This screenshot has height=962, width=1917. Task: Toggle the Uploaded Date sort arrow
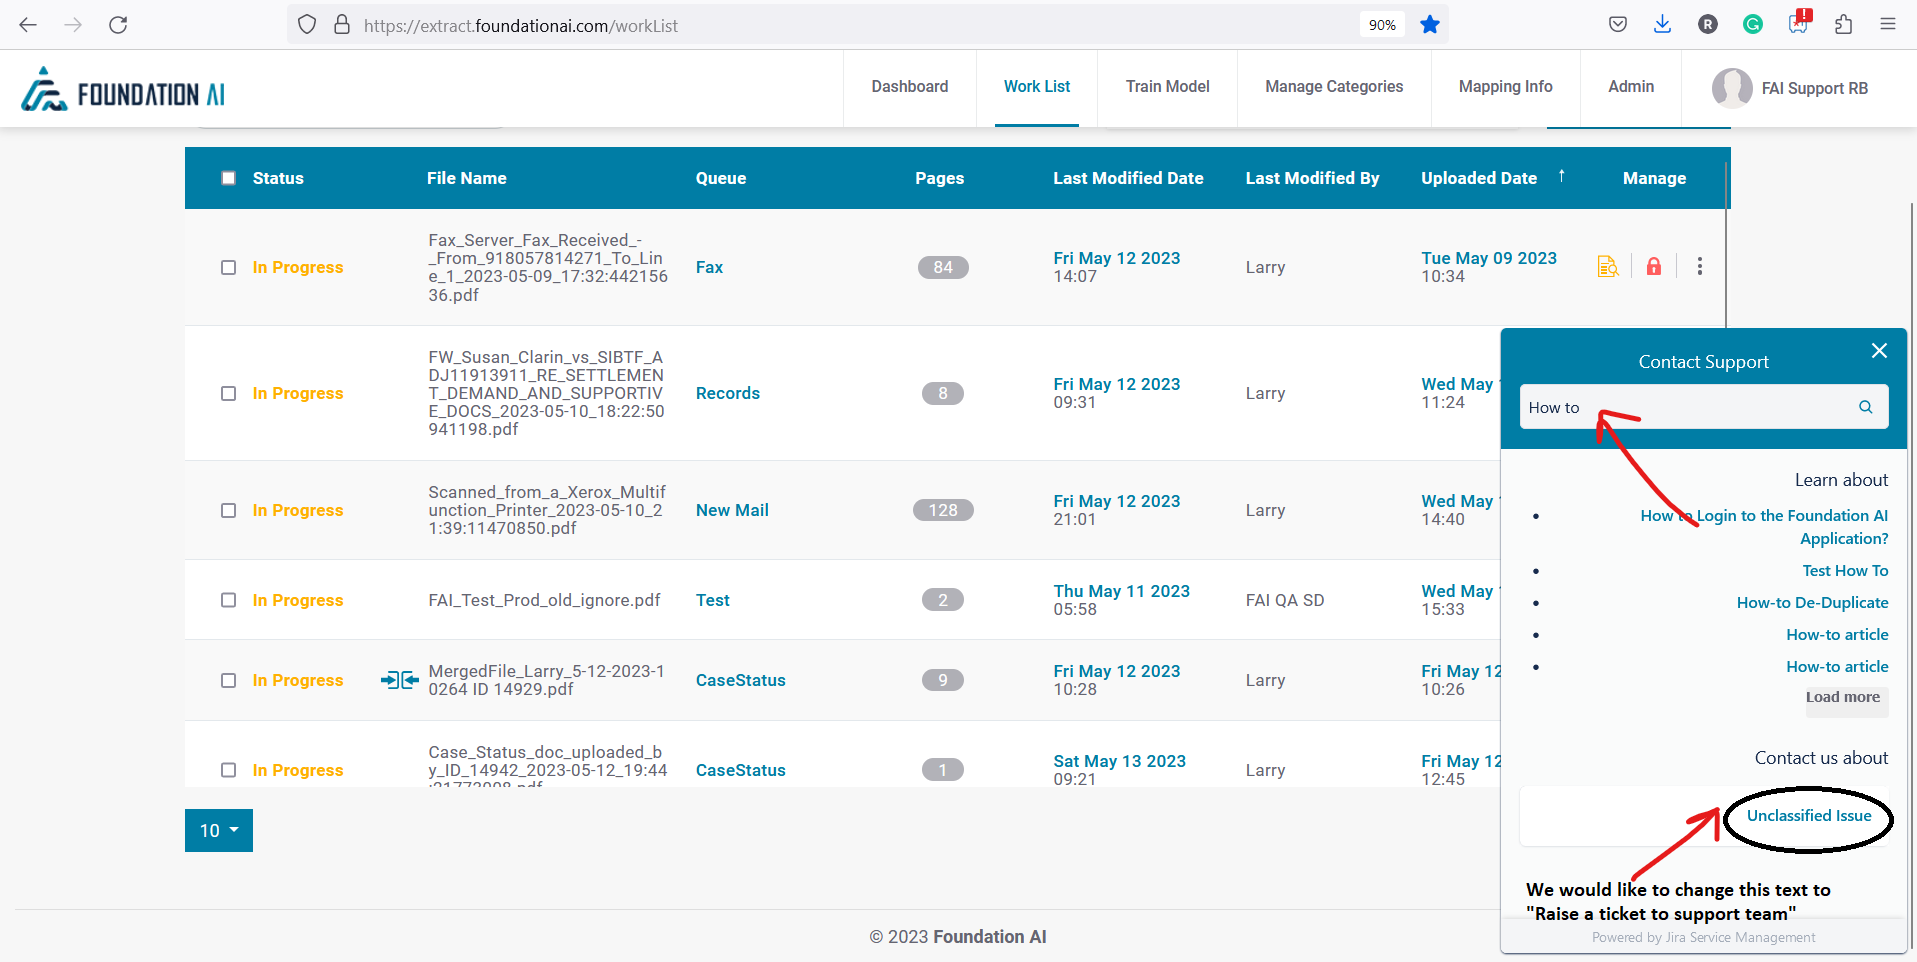1562,176
